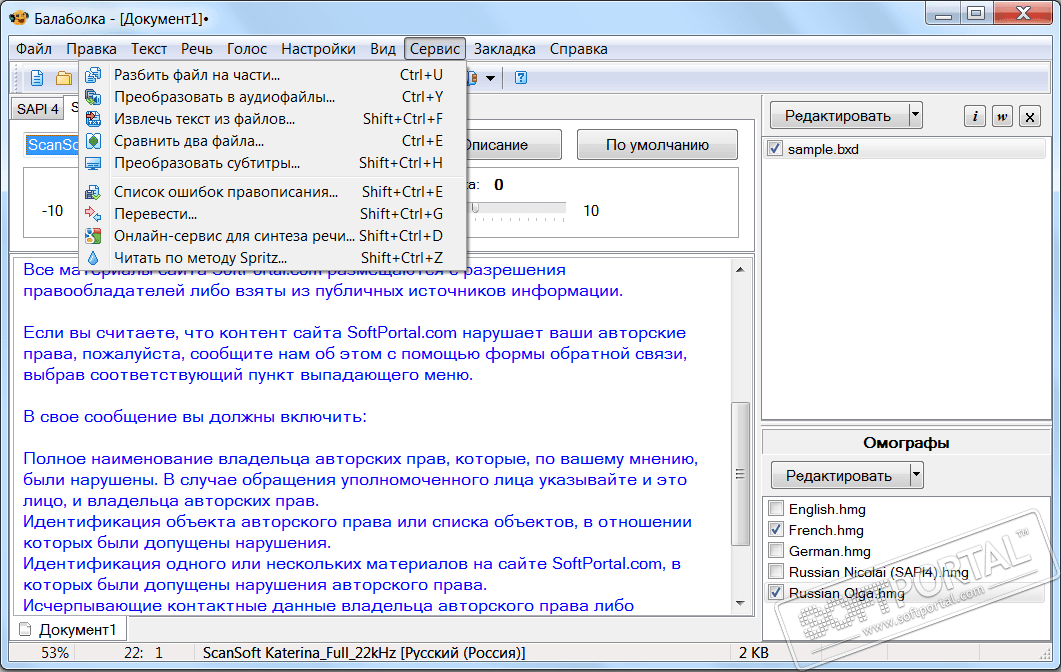This screenshot has height=672, width=1061.
Task: Open the Правка menu
Action: click(91, 49)
